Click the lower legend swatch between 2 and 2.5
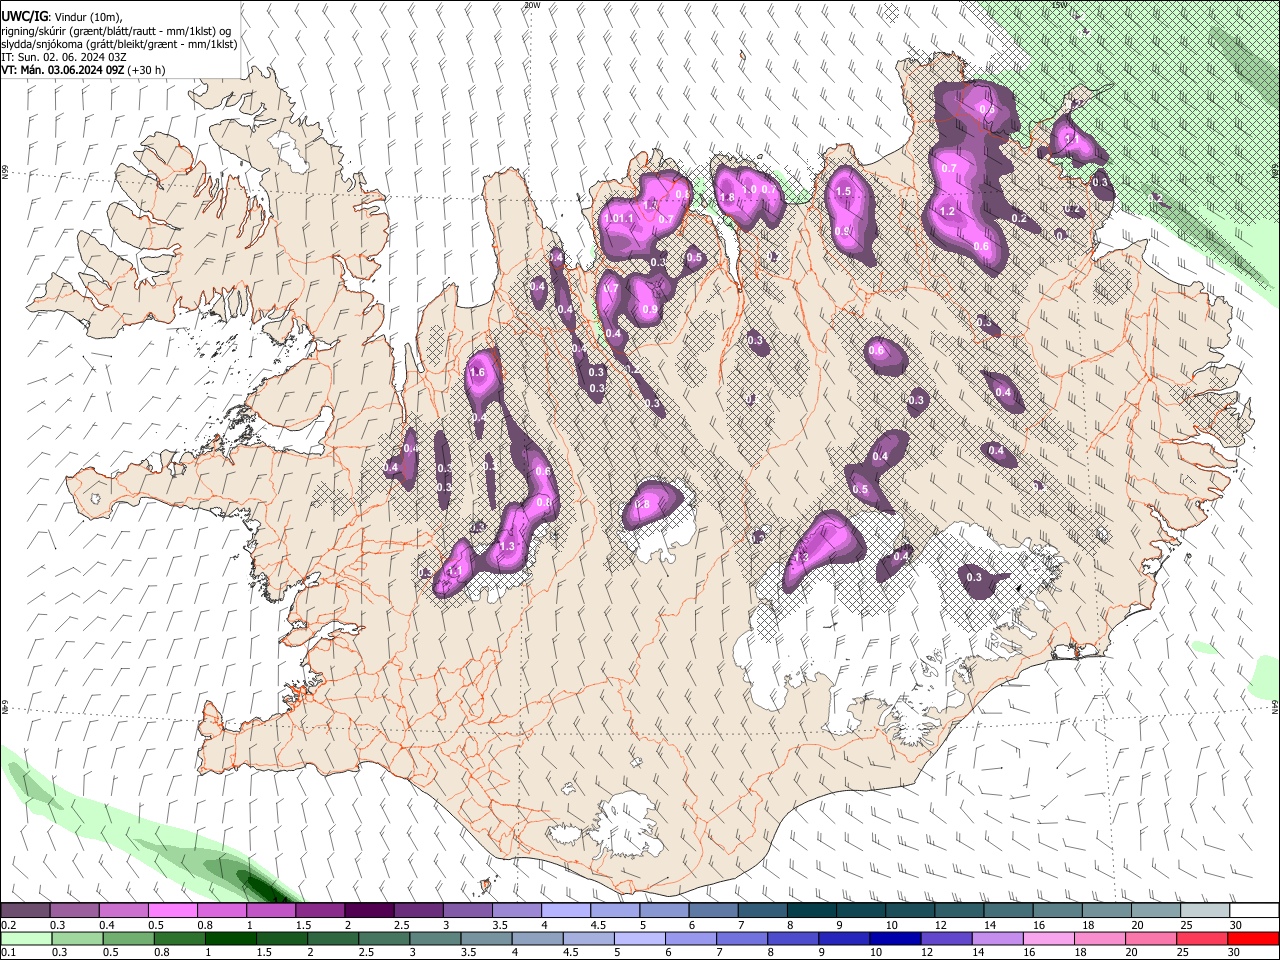Image resolution: width=1280 pixels, height=960 pixels. click(x=333, y=938)
